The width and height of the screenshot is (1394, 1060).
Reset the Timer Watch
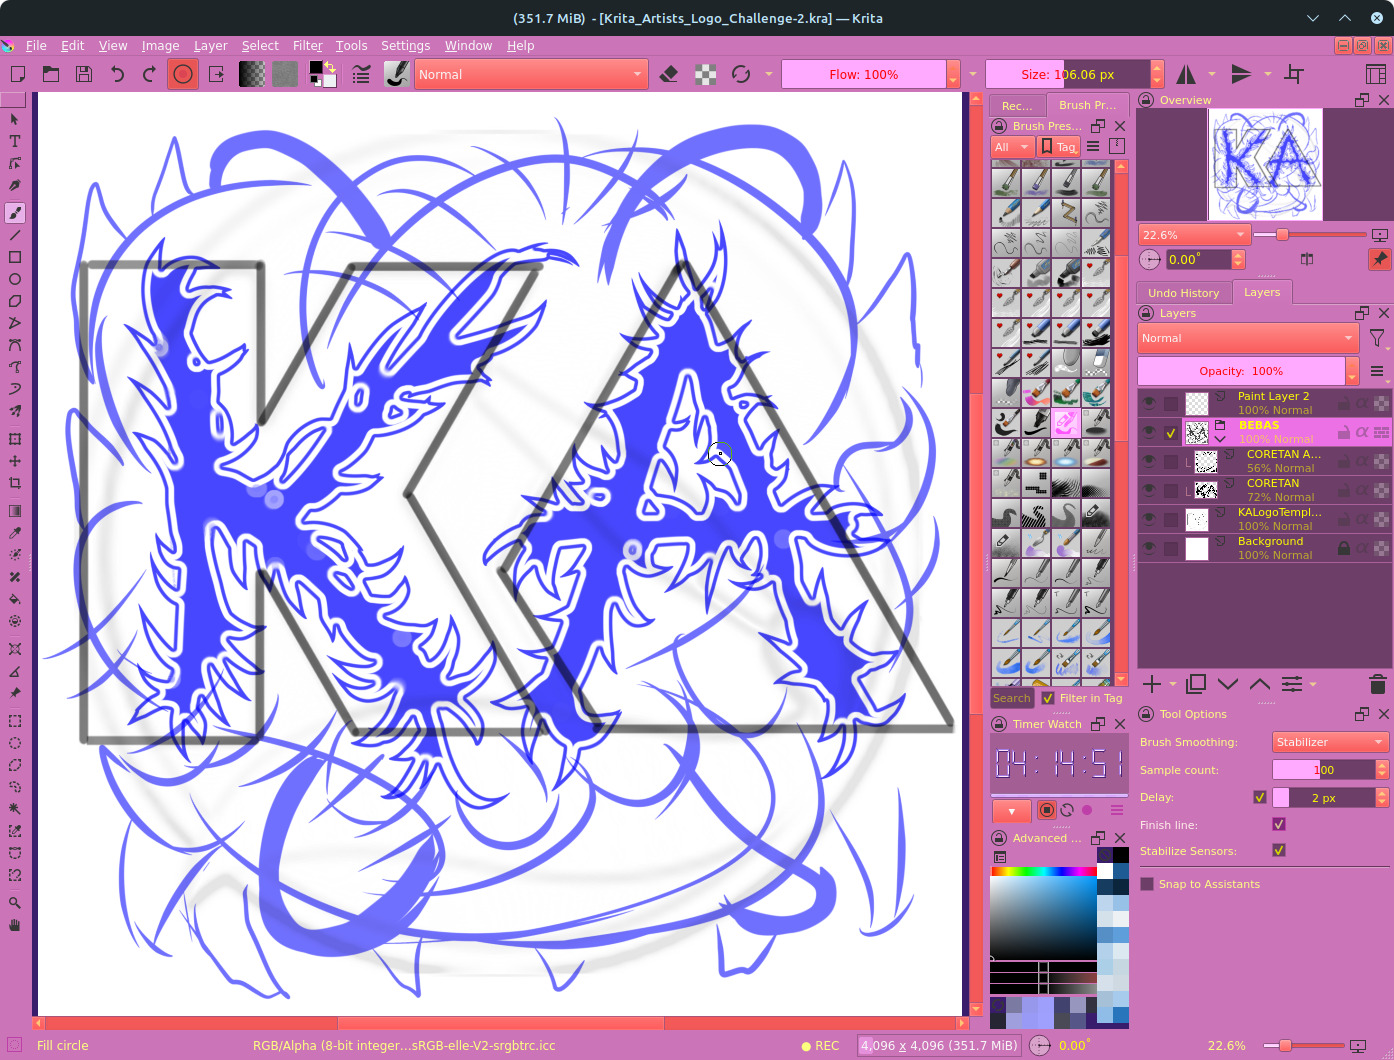tap(1067, 811)
